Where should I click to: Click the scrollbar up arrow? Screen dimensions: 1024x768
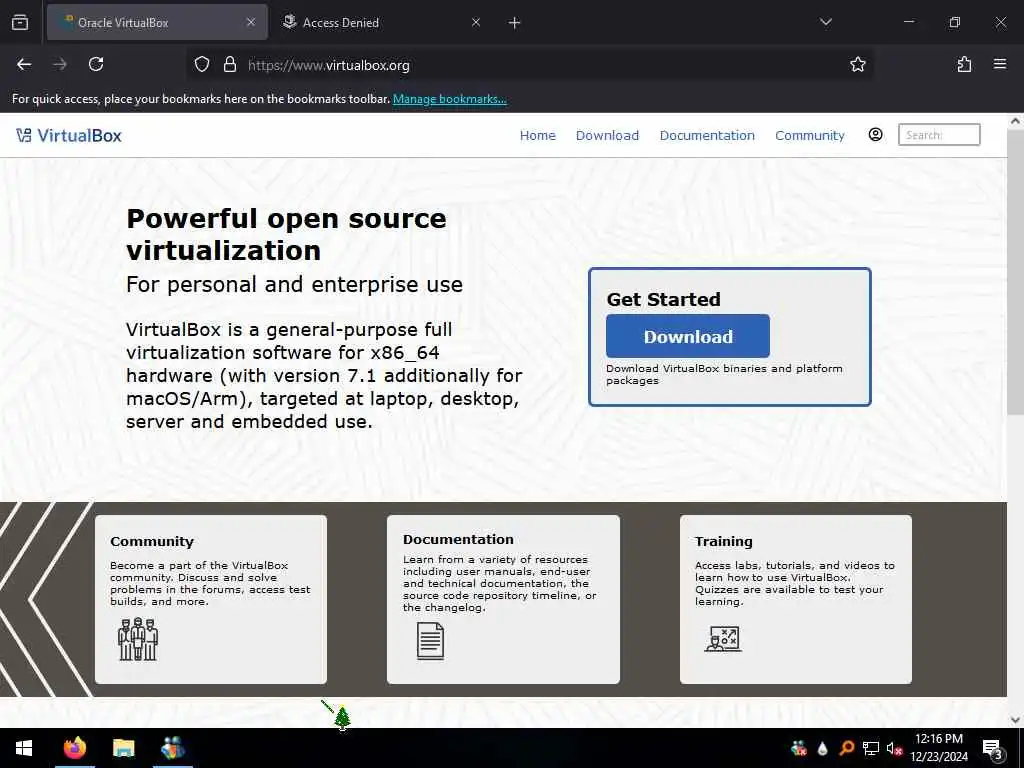pos(1015,121)
